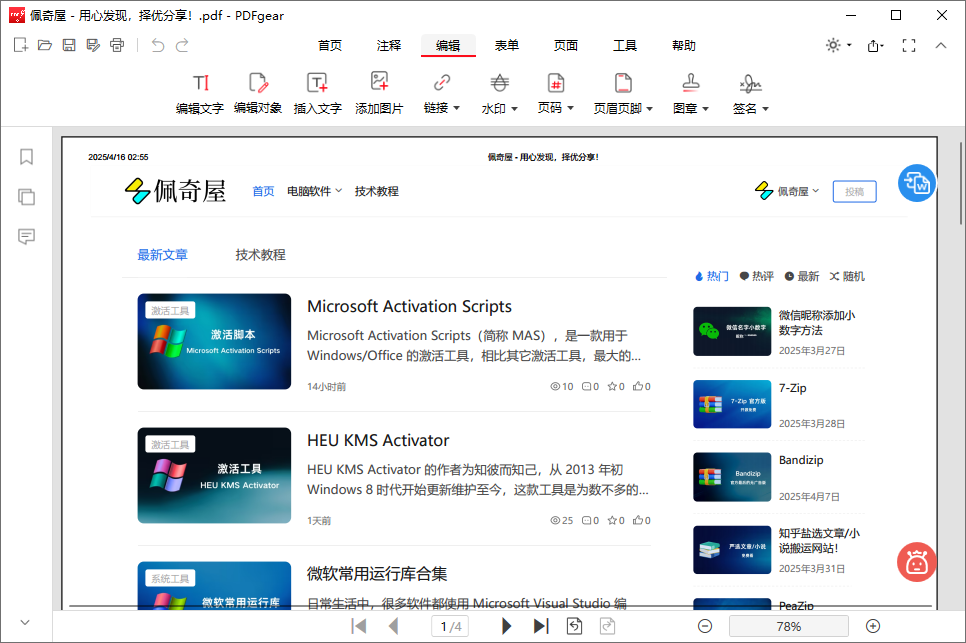This screenshot has width=966, height=643.
Task: Open the red assistant robot button
Action: pyautogui.click(x=917, y=562)
